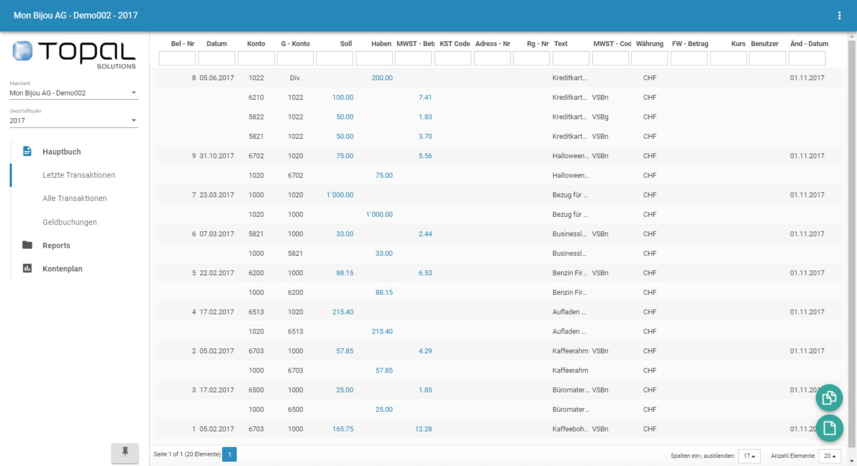Open the Mandant dropdown
The height and width of the screenshot is (466, 857).
coord(74,93)
